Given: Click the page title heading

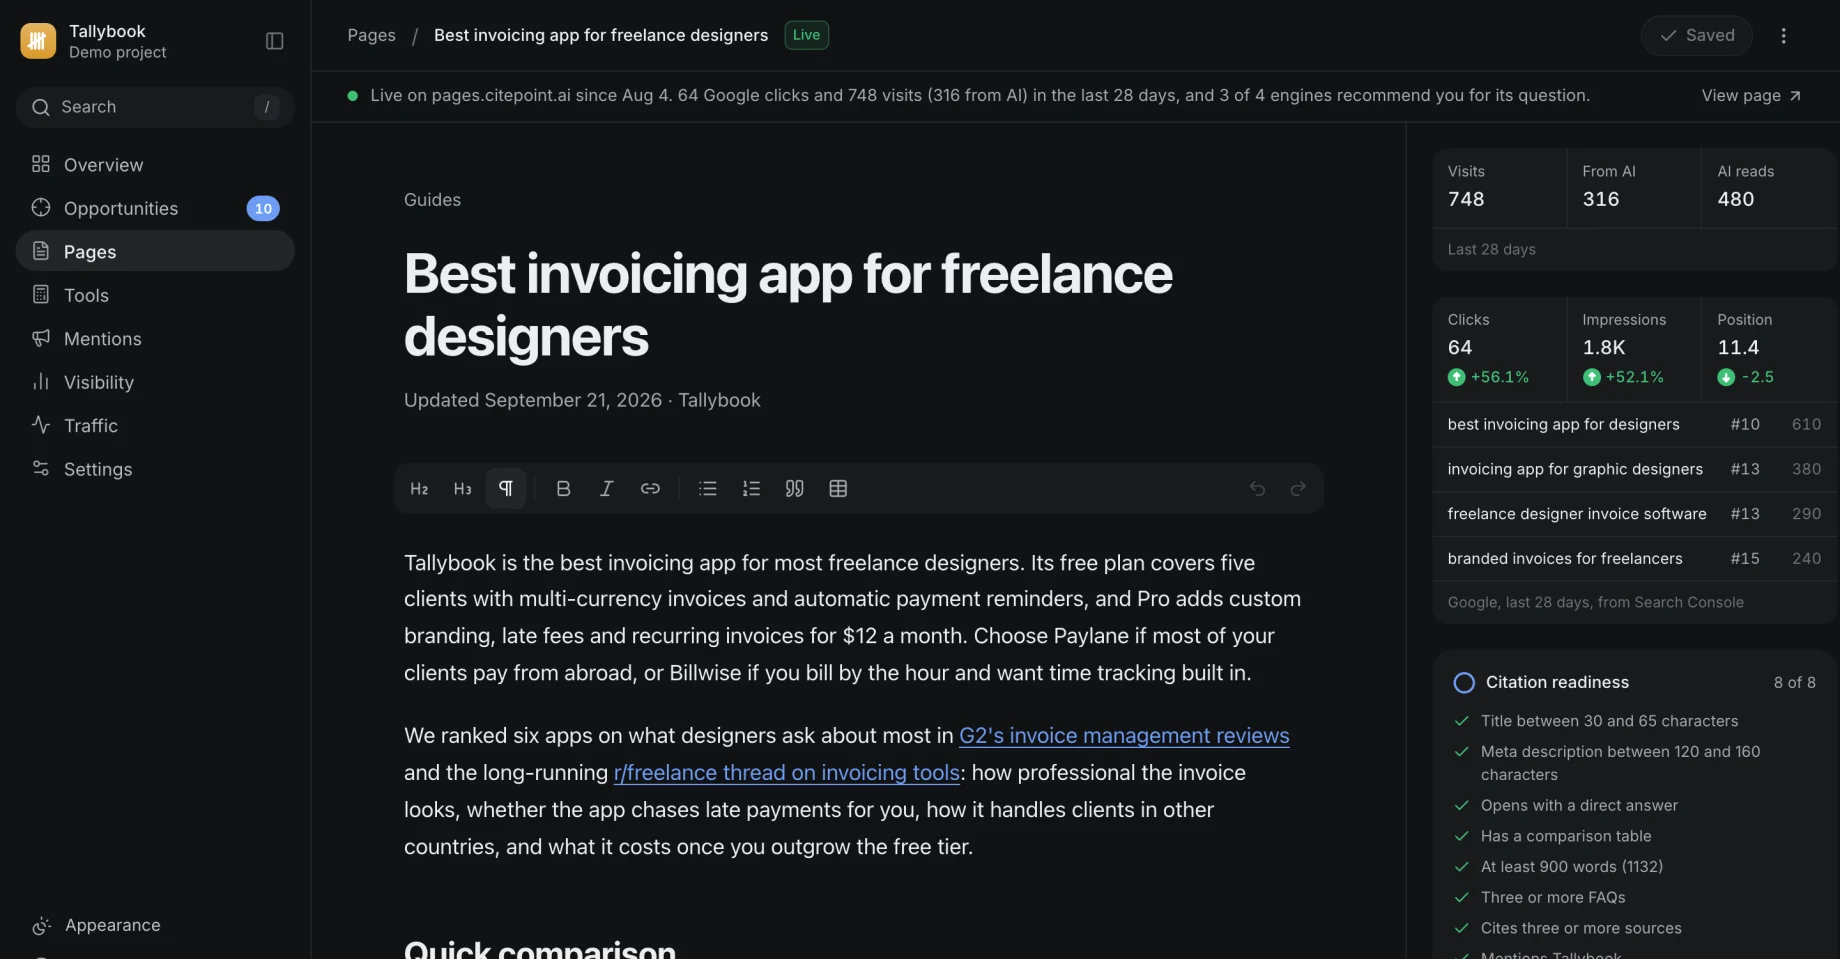Looking at the screenshot, I should point(788,305).
